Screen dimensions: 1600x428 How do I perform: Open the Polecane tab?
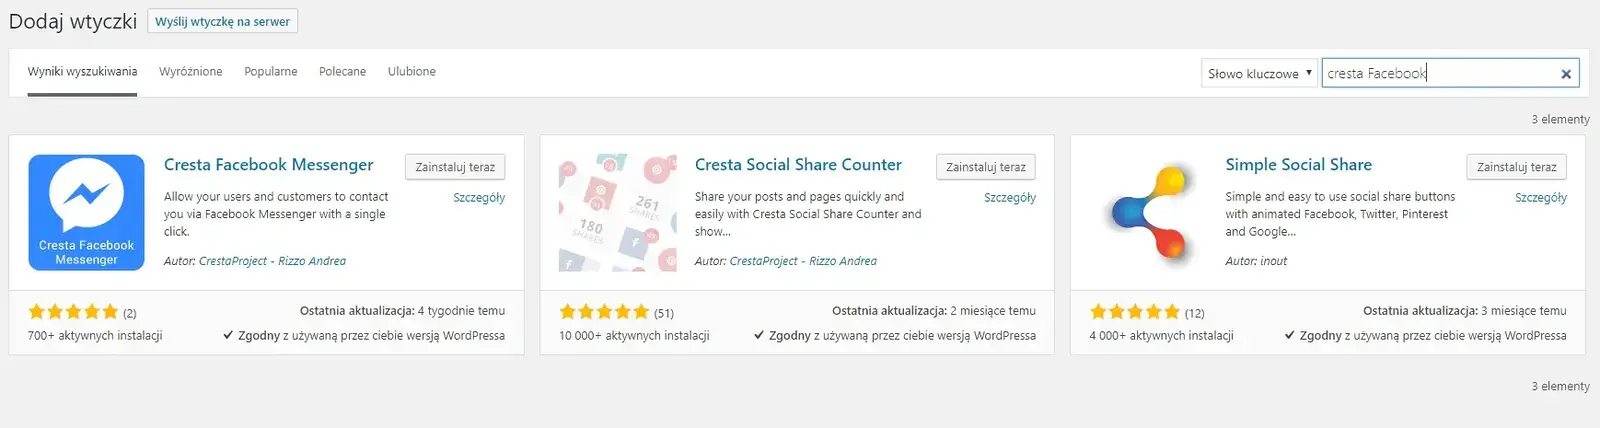(342, 72)
